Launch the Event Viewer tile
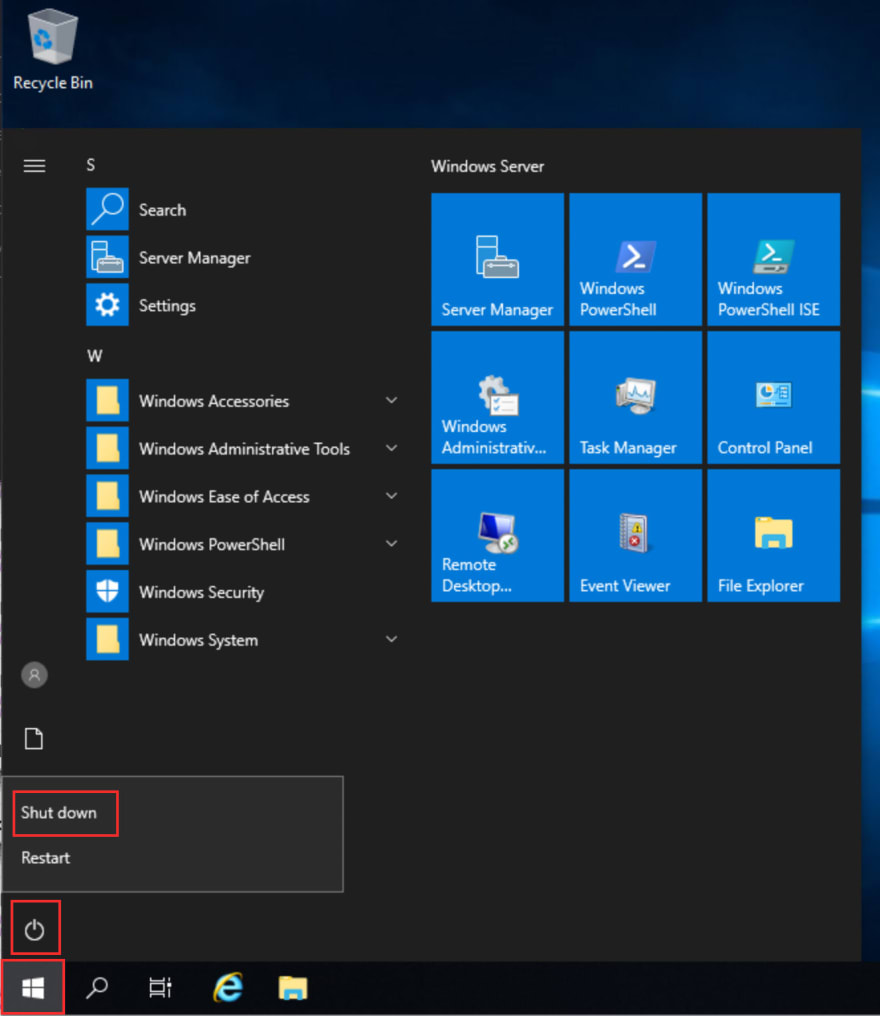The height and width of the screenshot is (1016, 880). click(635, 535)
